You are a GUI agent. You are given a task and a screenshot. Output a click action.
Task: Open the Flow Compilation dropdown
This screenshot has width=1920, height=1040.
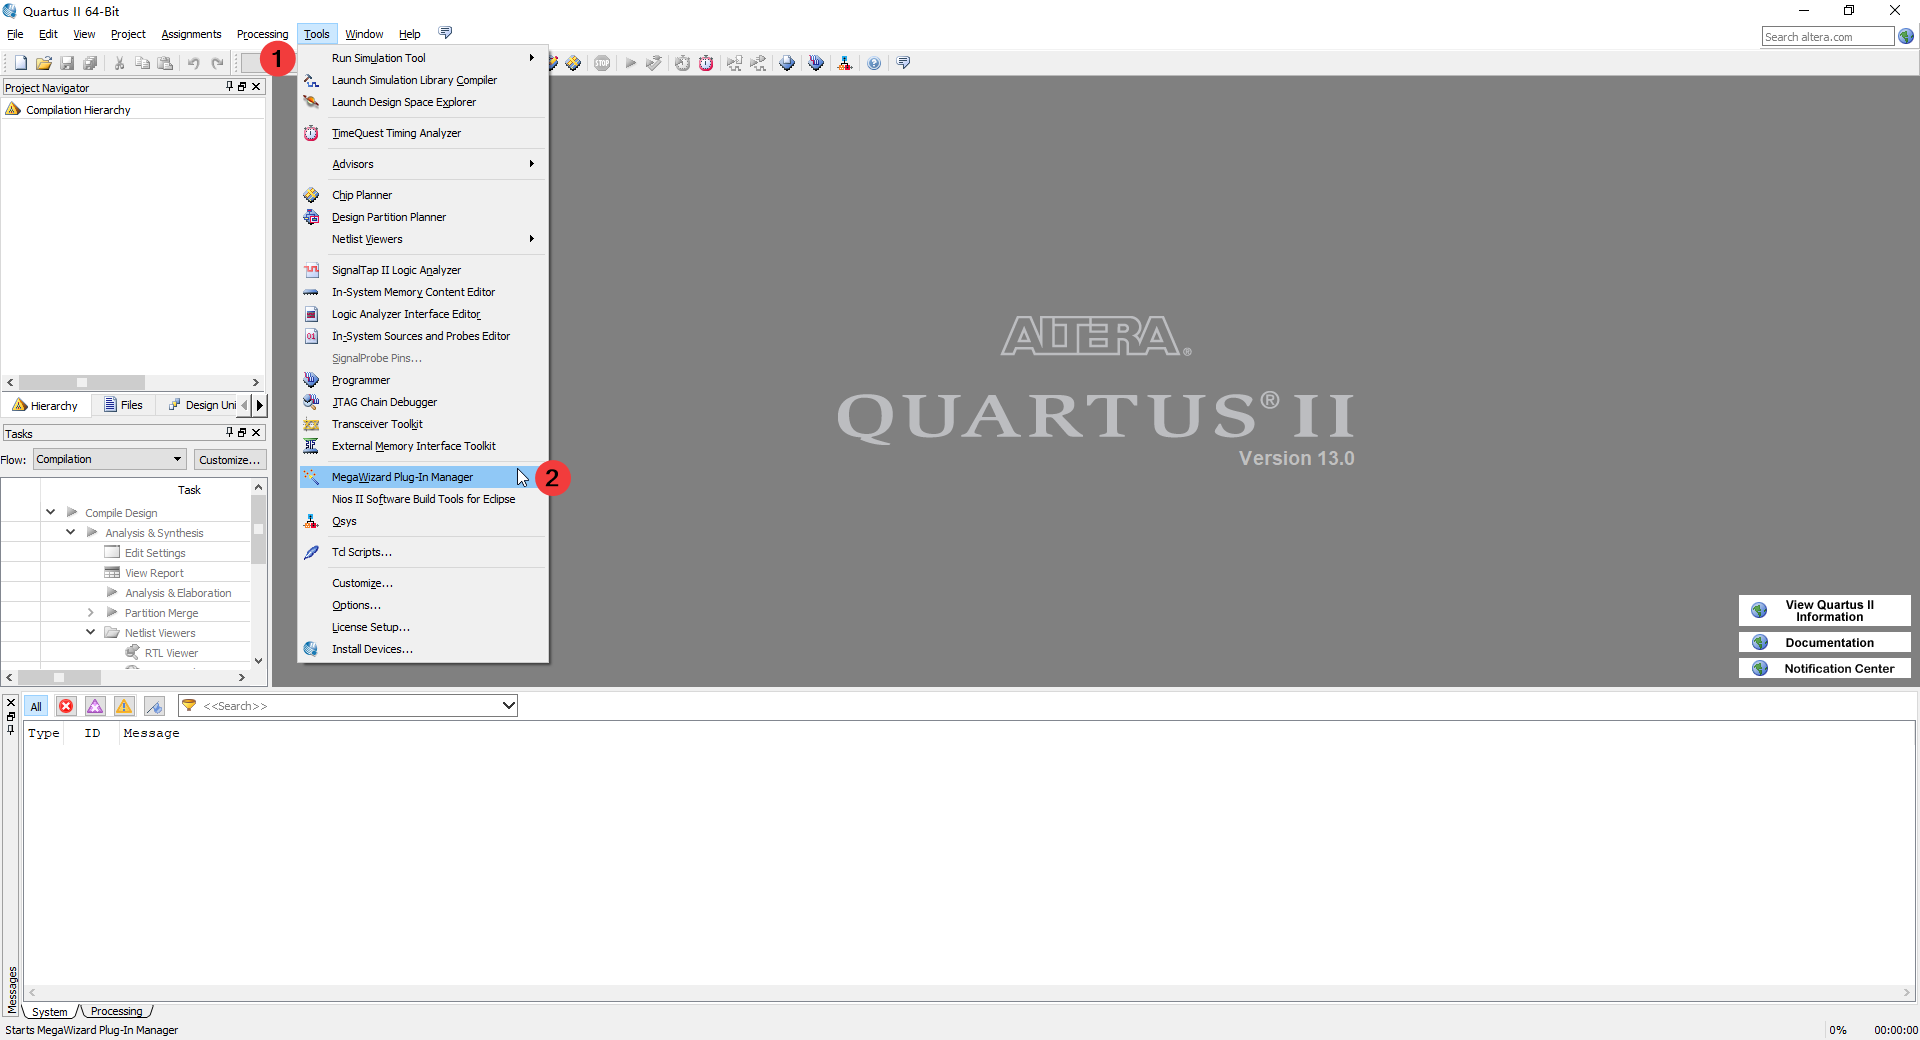click(x=110, y=459)
